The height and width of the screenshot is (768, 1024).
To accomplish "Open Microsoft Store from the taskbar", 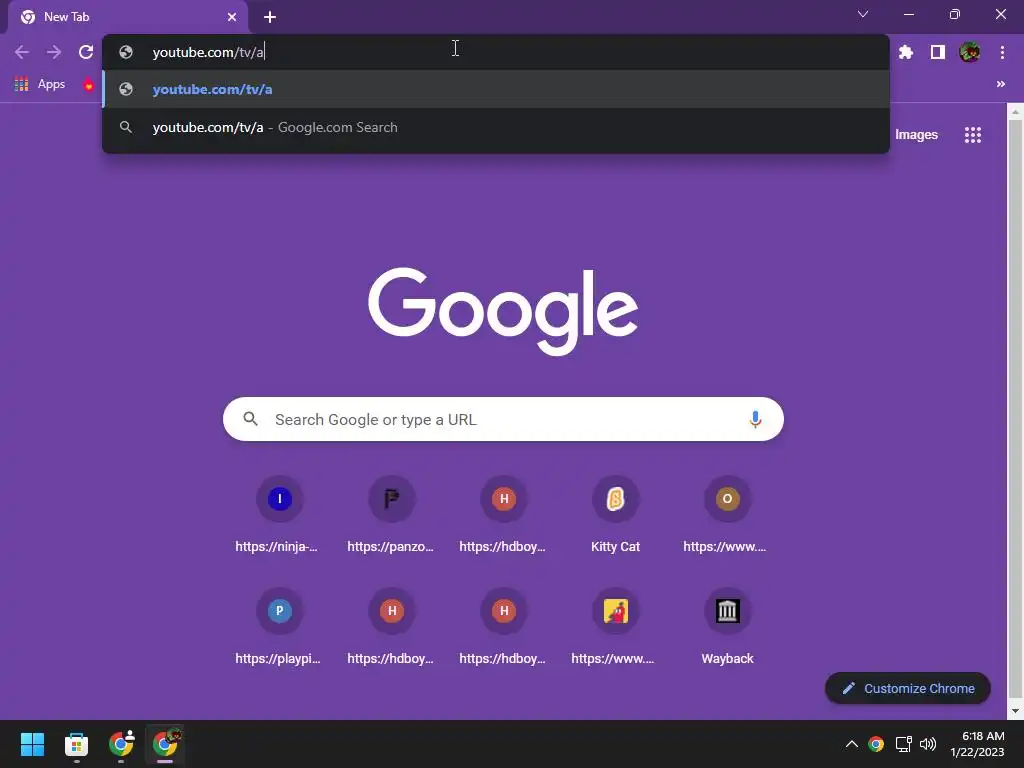I will point(76,744).
